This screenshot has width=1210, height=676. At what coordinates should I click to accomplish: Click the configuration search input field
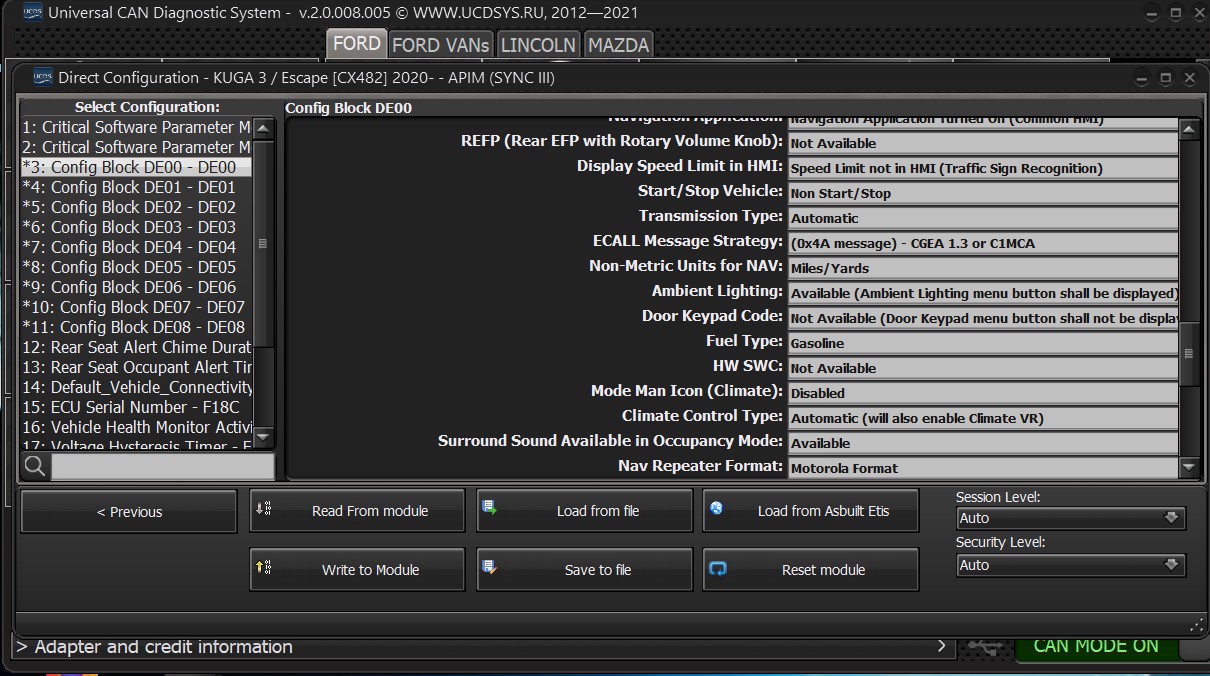pos(162,466)
